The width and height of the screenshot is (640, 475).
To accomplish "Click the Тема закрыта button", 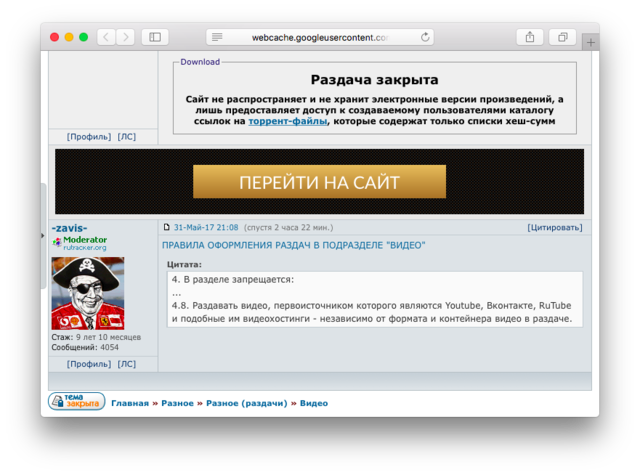I will 76,402.
